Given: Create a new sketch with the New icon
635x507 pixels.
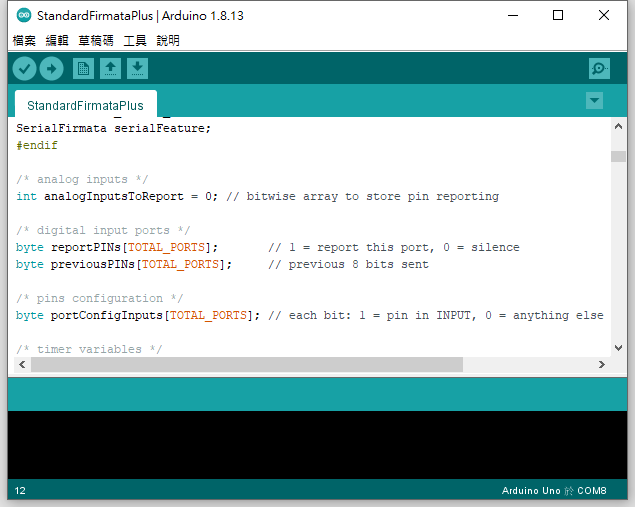Looking at the screenshot, I should tap(83, 68).
